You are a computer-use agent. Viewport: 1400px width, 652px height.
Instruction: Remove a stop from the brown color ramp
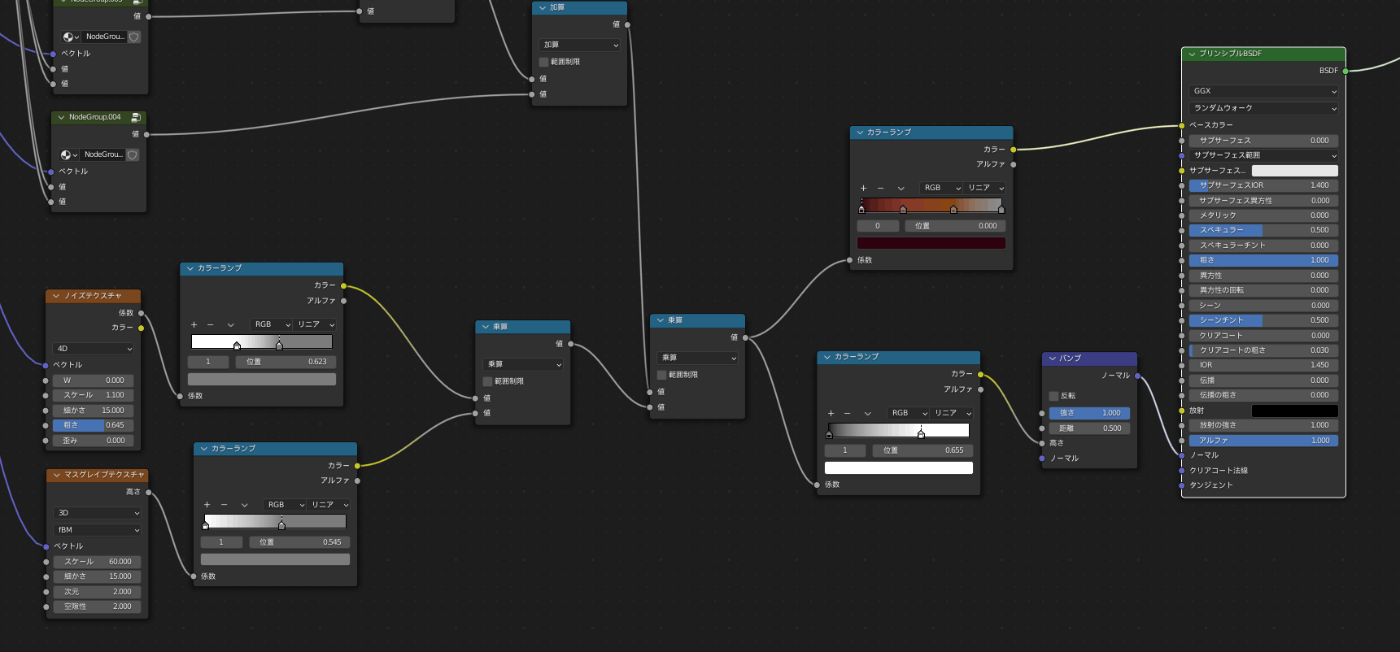point(880,188)
